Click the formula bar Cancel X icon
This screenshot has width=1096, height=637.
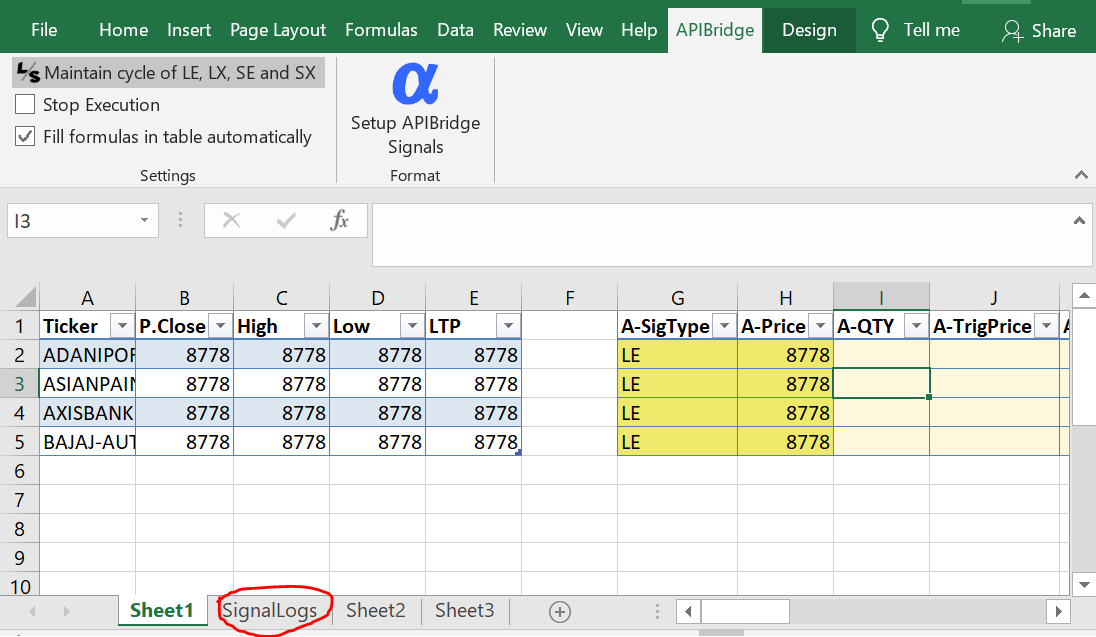click(231, 221)
